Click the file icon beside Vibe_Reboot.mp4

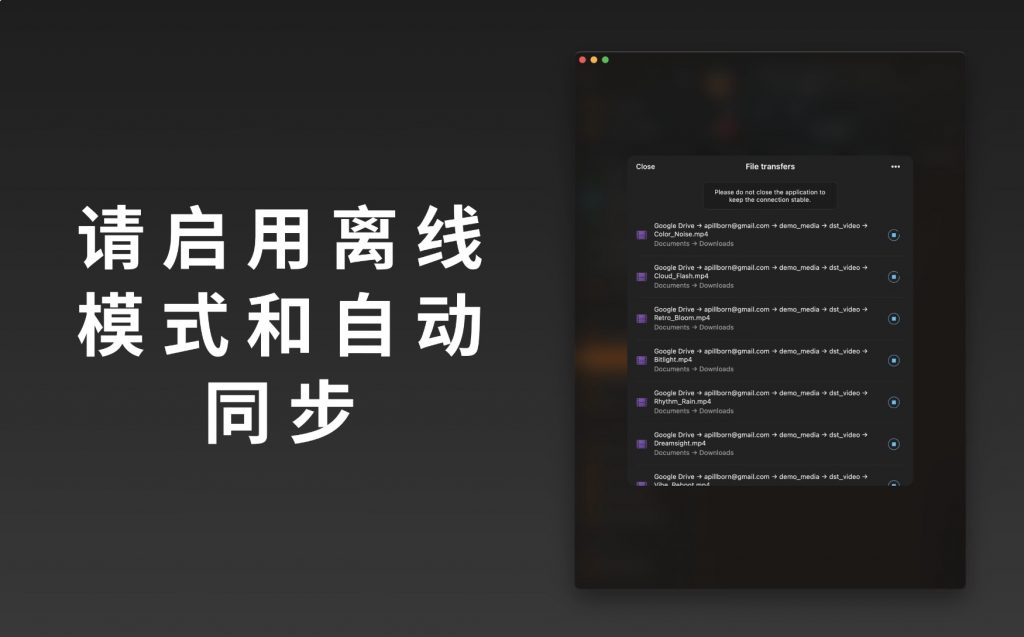click(641, 483)
